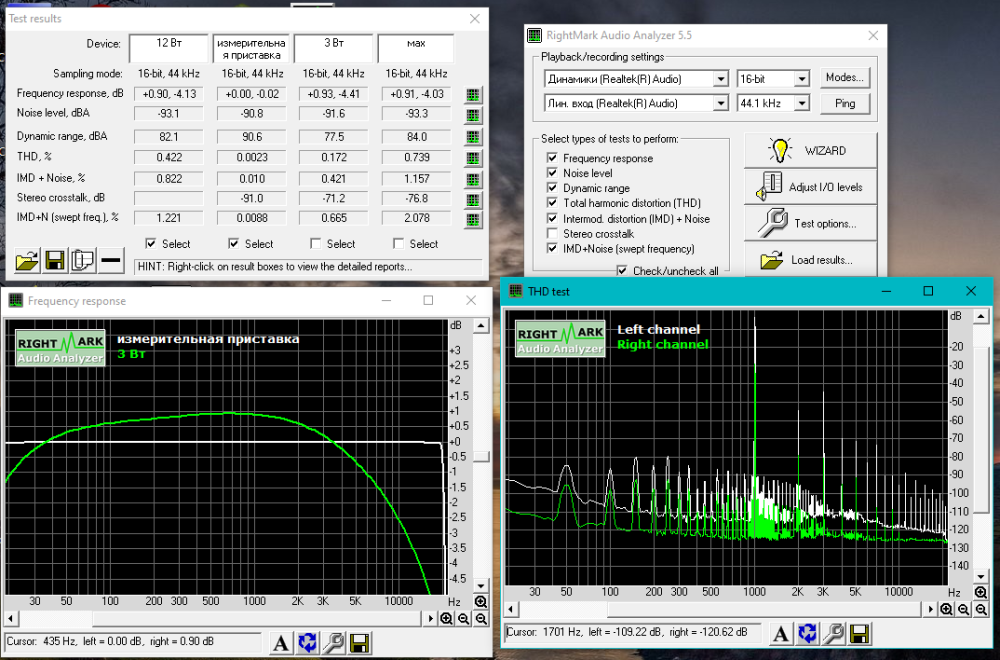
Task: Click the Noise level graph icon in Test results
Action: coord(473,114)
